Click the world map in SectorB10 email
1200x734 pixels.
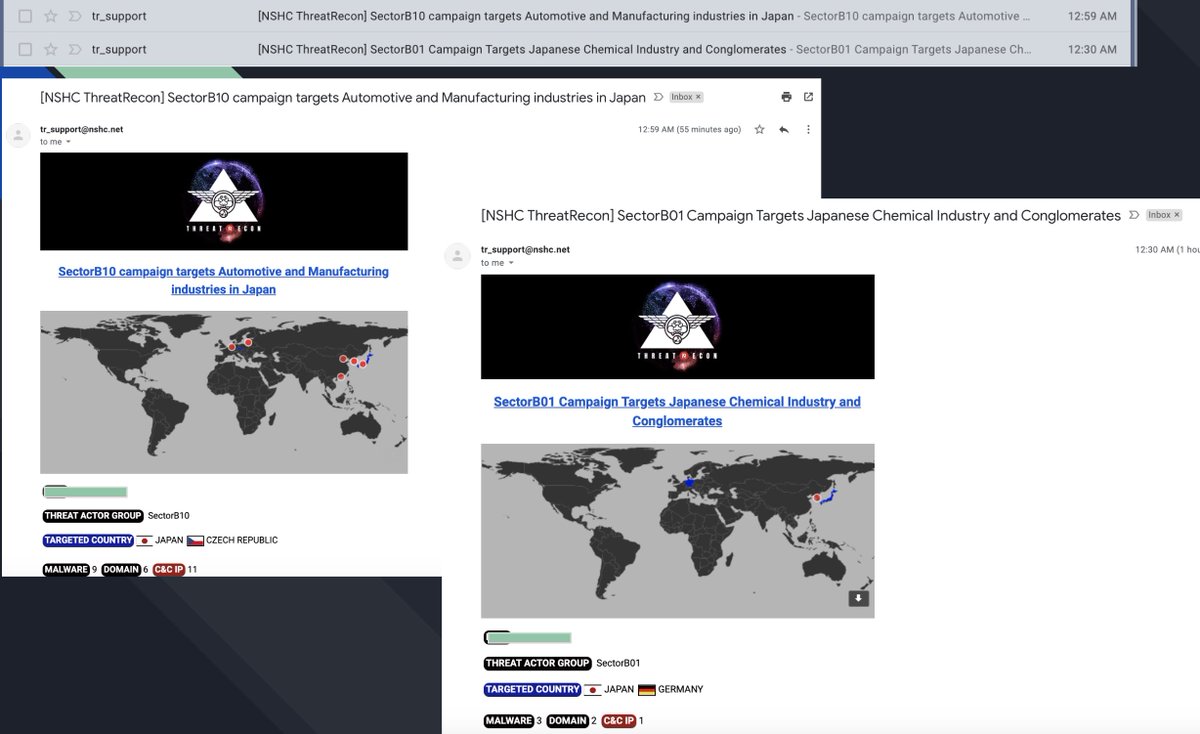(224, 392)
